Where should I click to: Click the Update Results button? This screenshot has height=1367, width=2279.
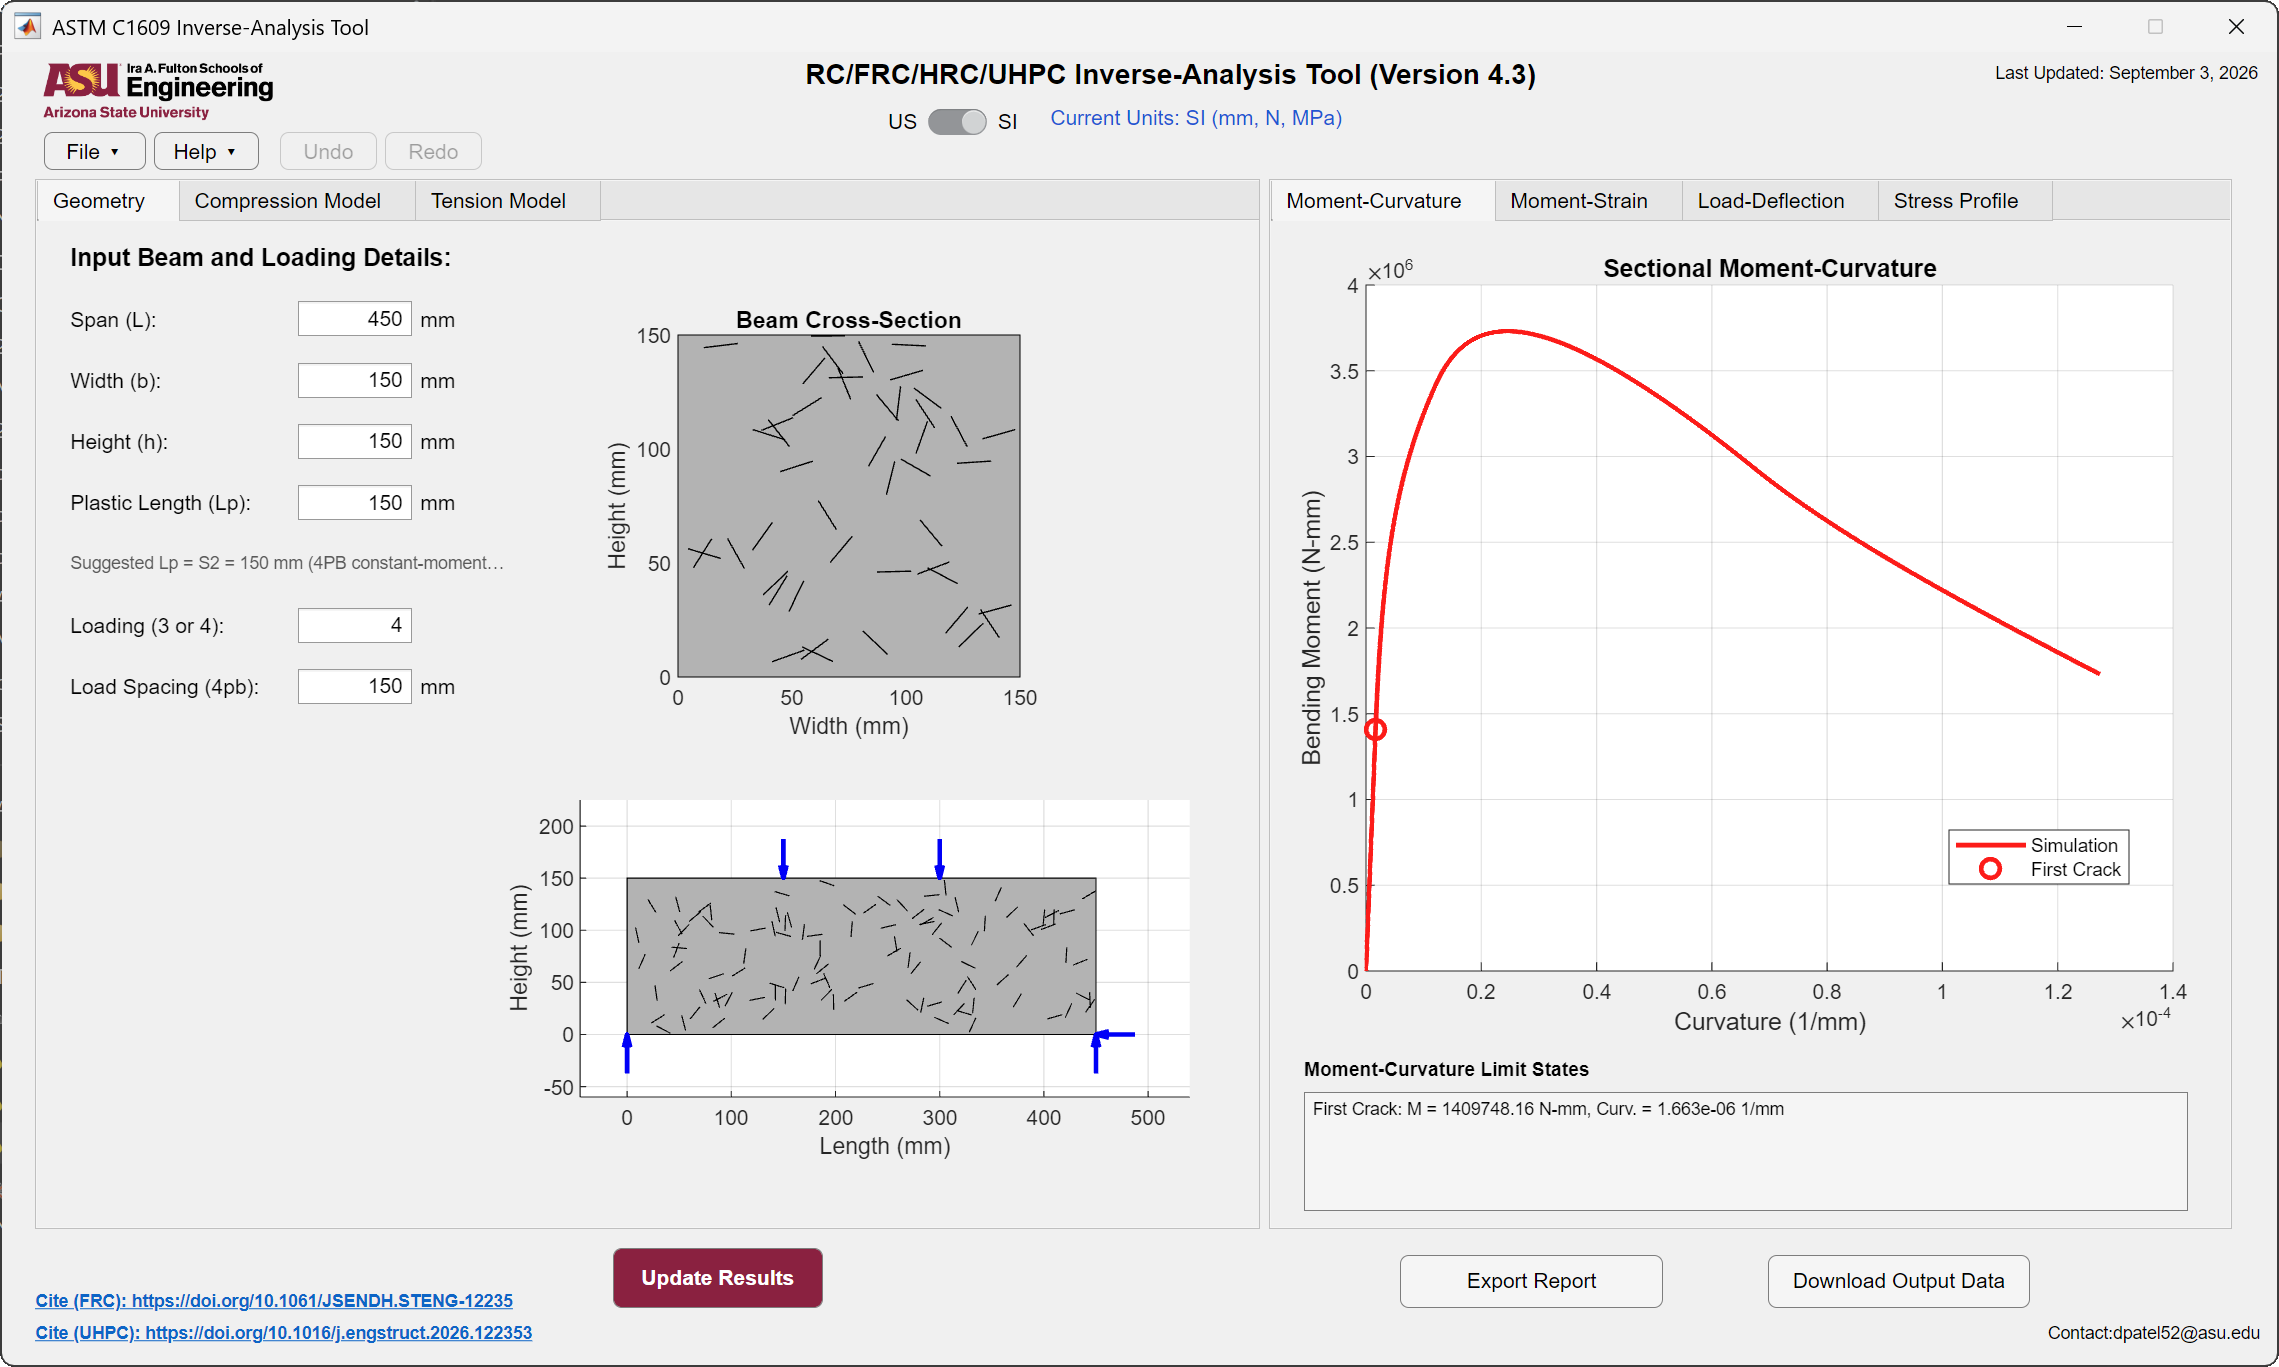tap(717, 1278)
